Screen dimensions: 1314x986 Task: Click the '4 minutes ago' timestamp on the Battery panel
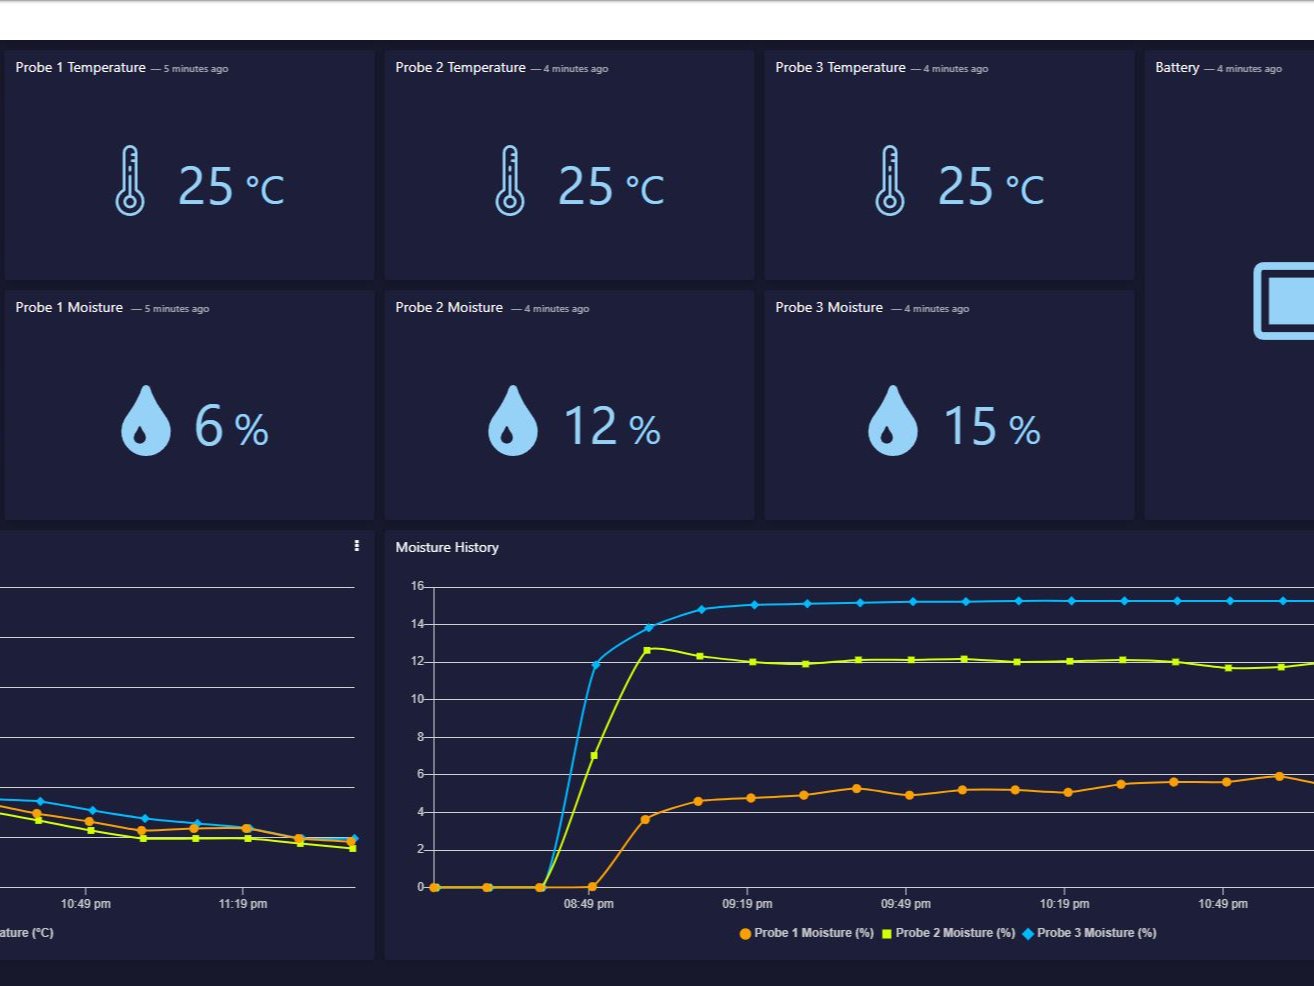tap(1249, 68)
